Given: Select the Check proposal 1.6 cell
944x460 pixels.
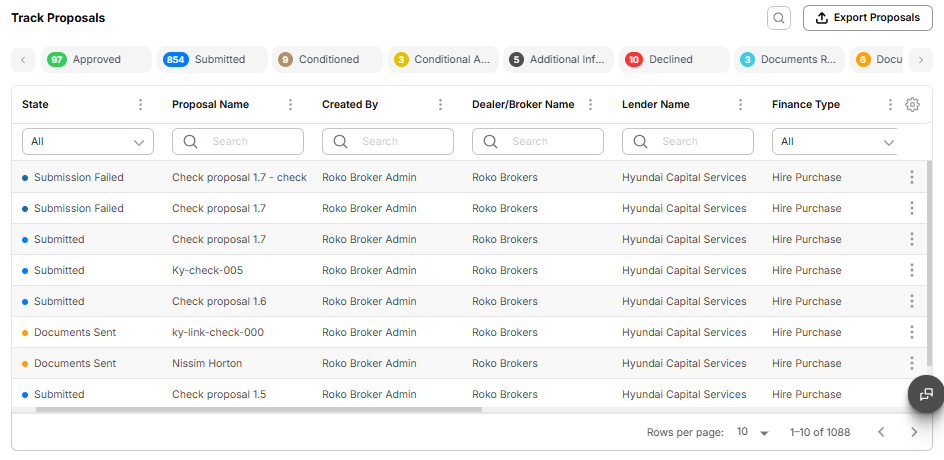Looking at the screenshot, I should (x=219, y=301).
